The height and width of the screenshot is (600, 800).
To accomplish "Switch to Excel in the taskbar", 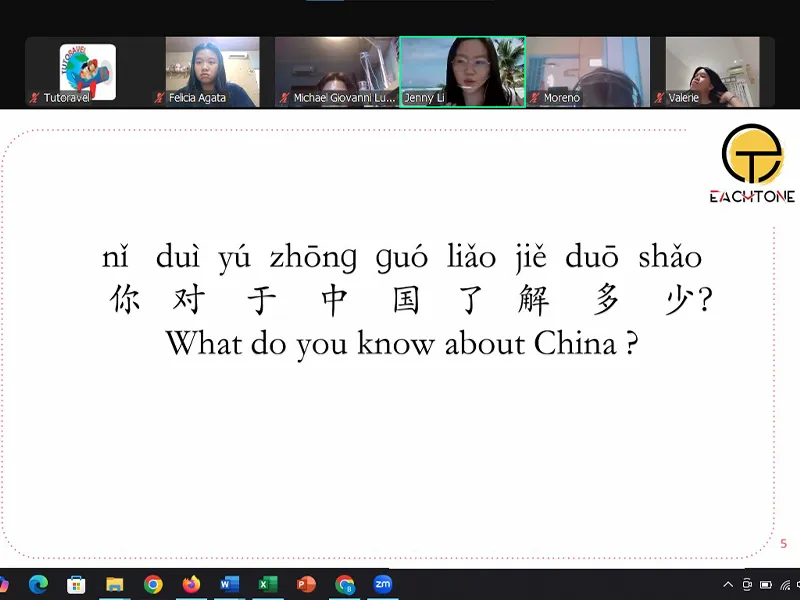I will (268, 584).
